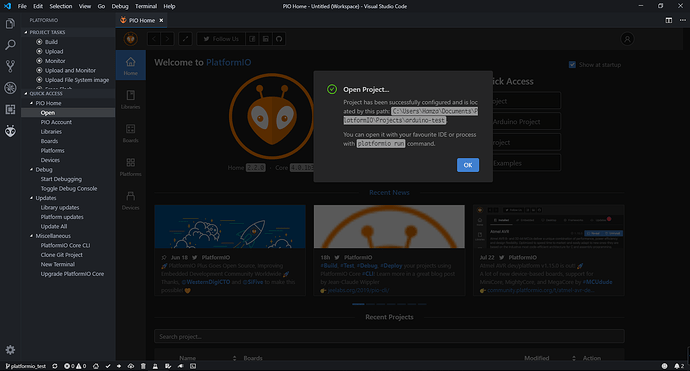Open the rocket news card thumbnail
690x371 pixels.
[230, 226]
